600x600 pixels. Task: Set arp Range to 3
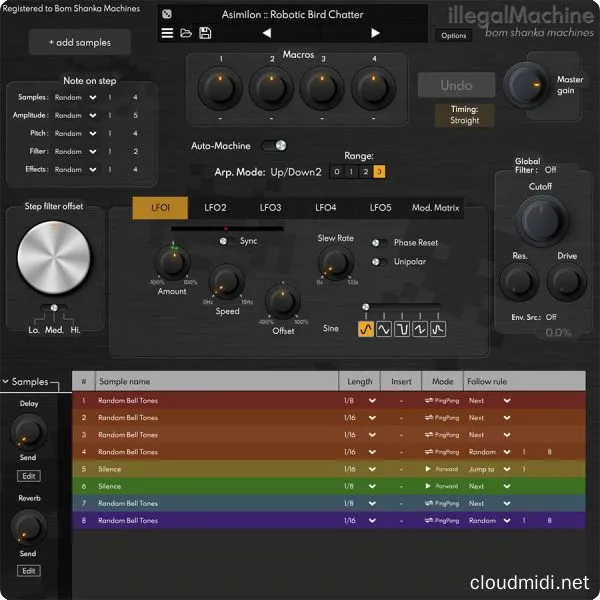[379, 171]
